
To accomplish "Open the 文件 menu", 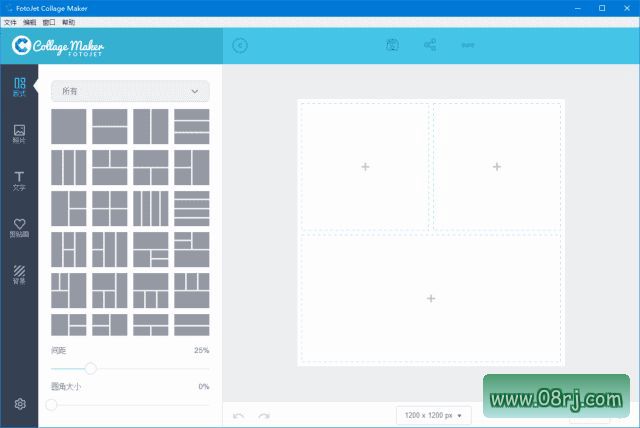I will click(x=11, y=21).
